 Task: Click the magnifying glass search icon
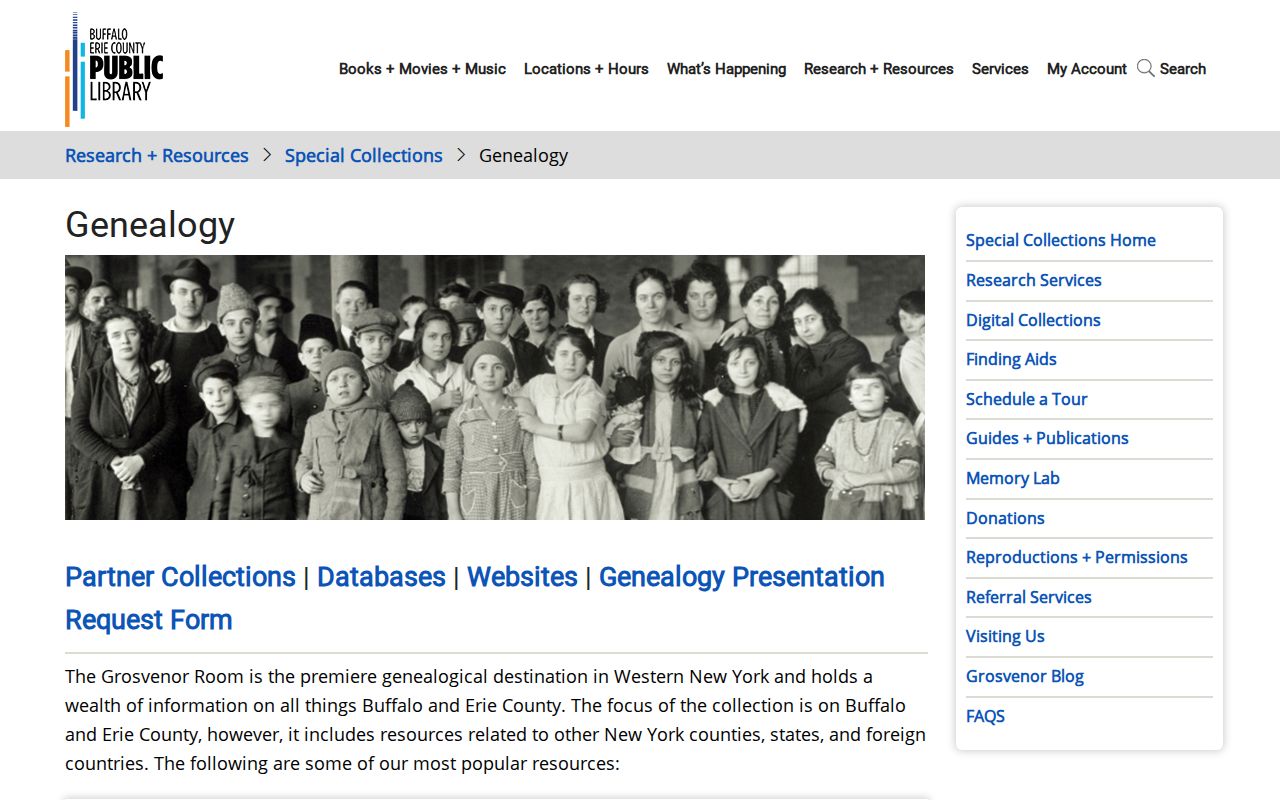[x=1146, y=68]
